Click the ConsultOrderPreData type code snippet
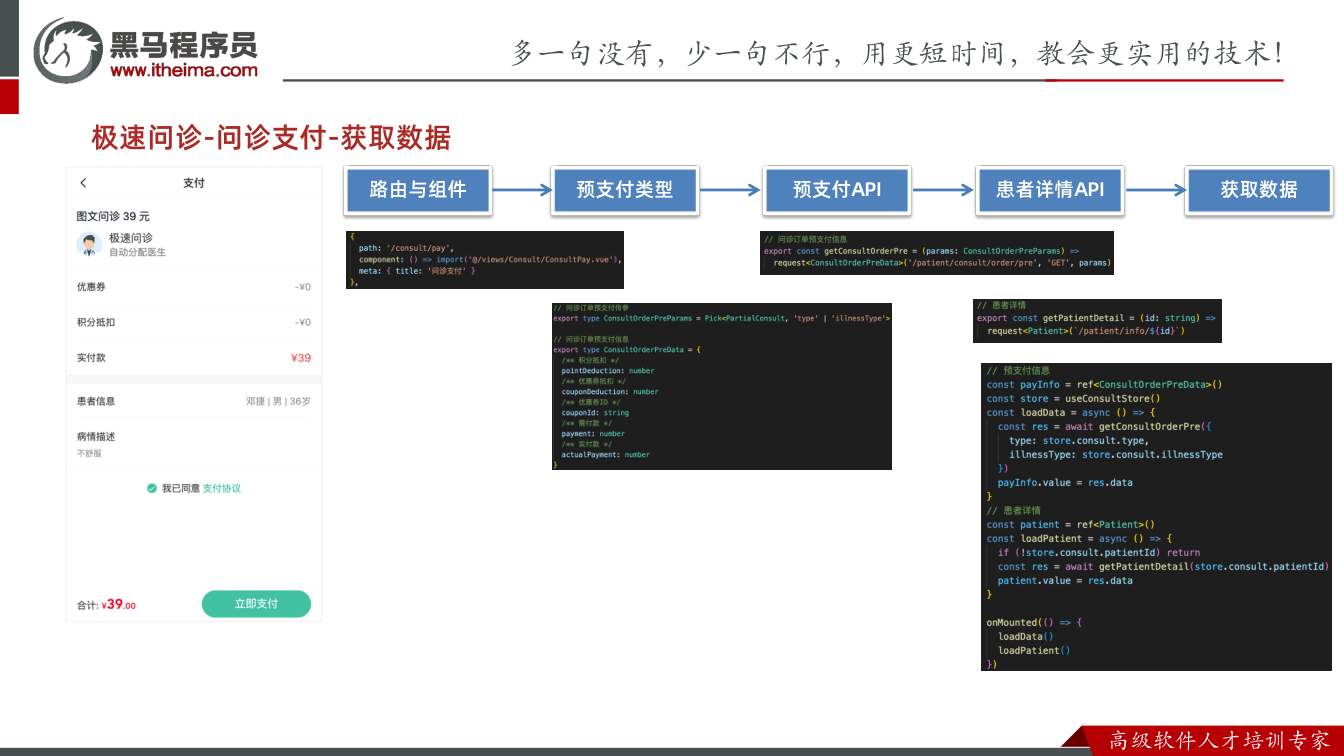This screenshot has height=756, width=1344. coord(722,386)
